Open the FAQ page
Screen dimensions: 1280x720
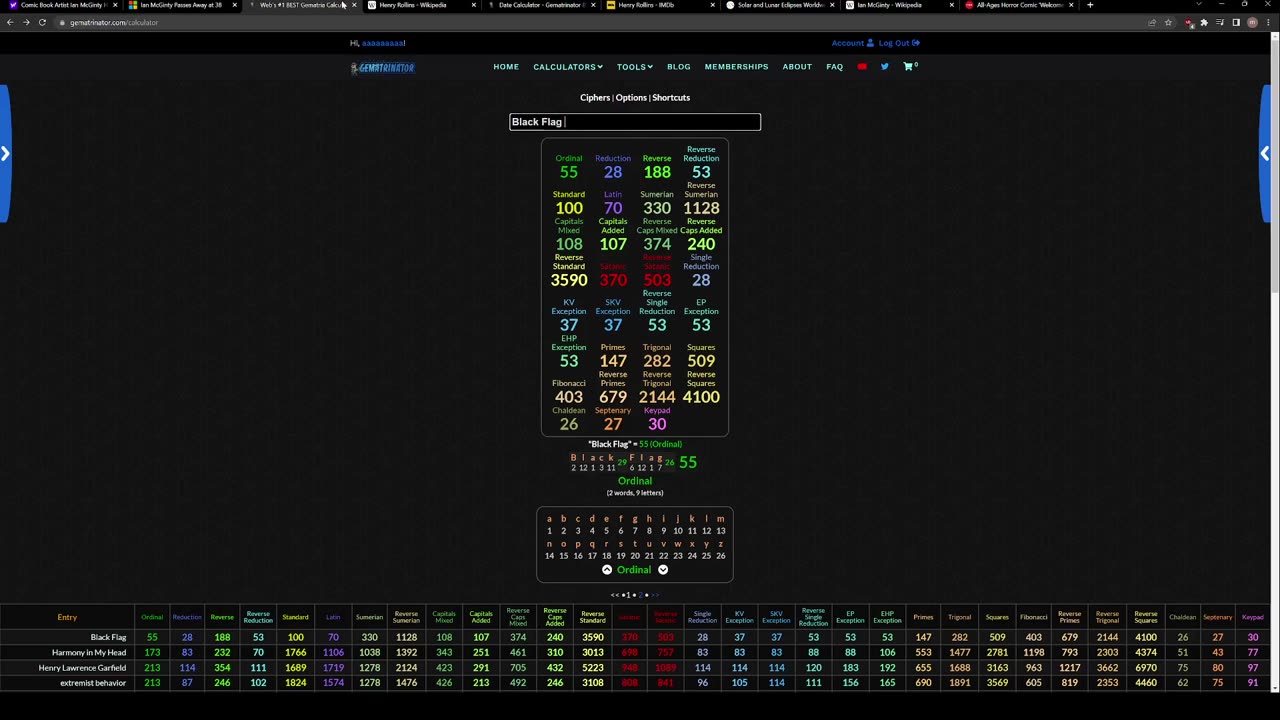pyautogui.click(x=835, y=67)
